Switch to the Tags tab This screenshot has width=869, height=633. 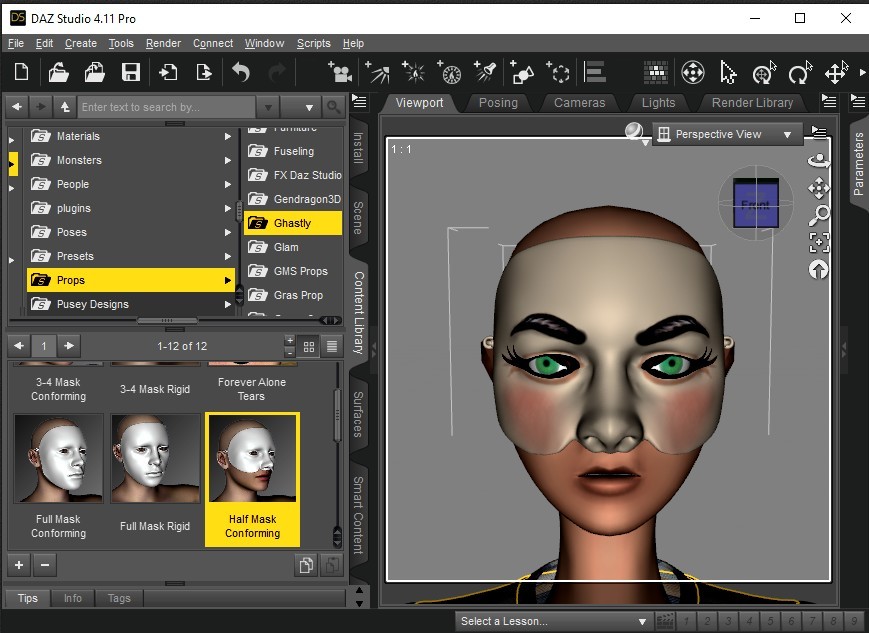[119, 598]
